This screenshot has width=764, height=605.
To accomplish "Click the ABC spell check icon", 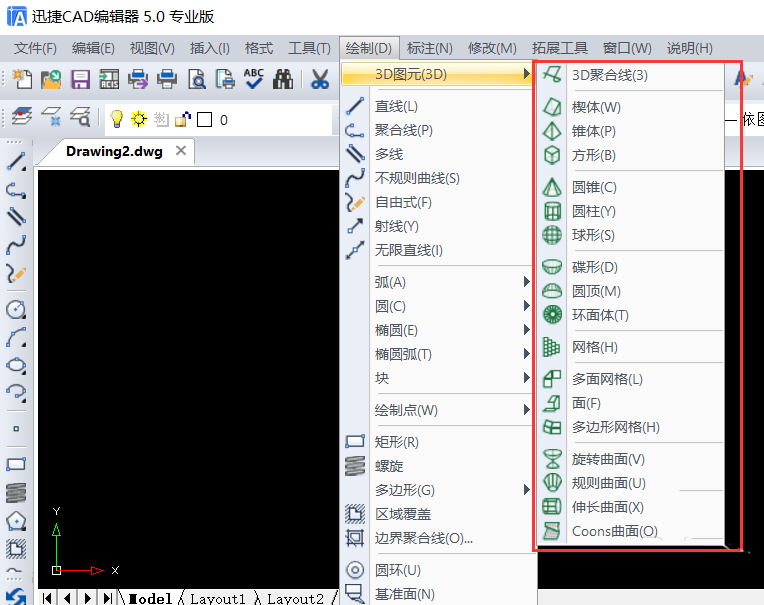I will (254, 79).
